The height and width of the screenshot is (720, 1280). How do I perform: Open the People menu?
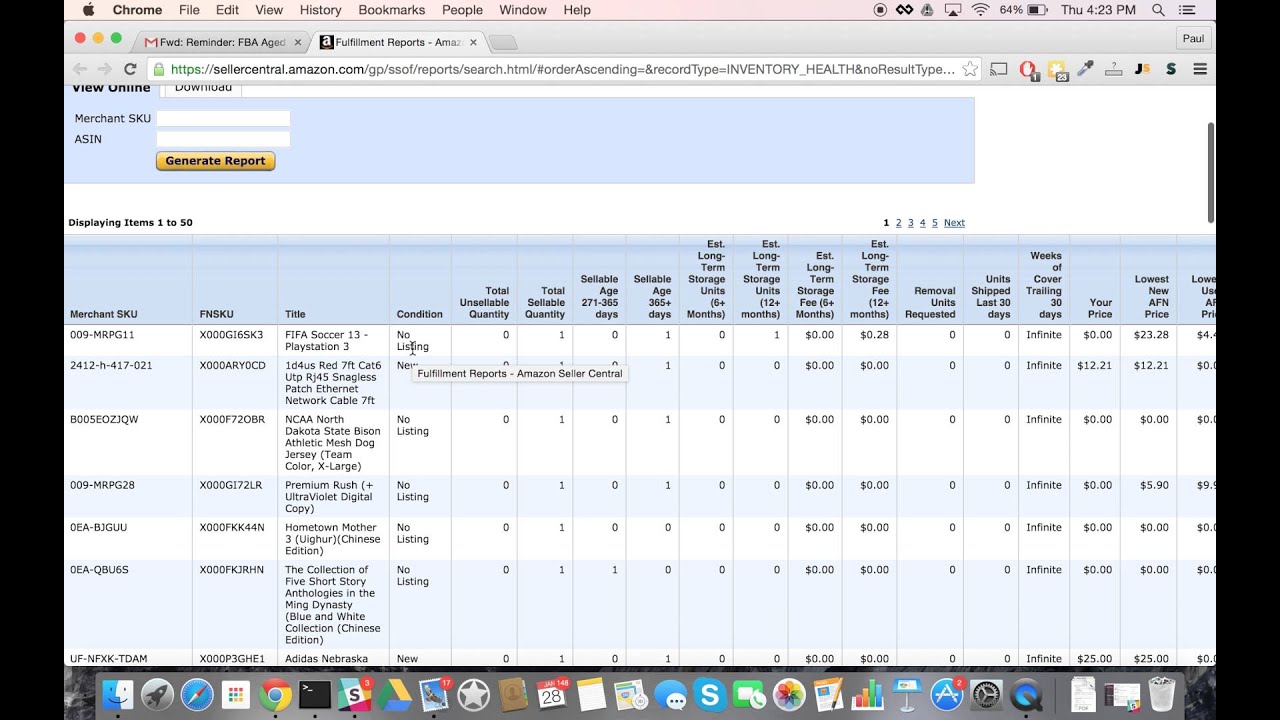click(462, 10)
